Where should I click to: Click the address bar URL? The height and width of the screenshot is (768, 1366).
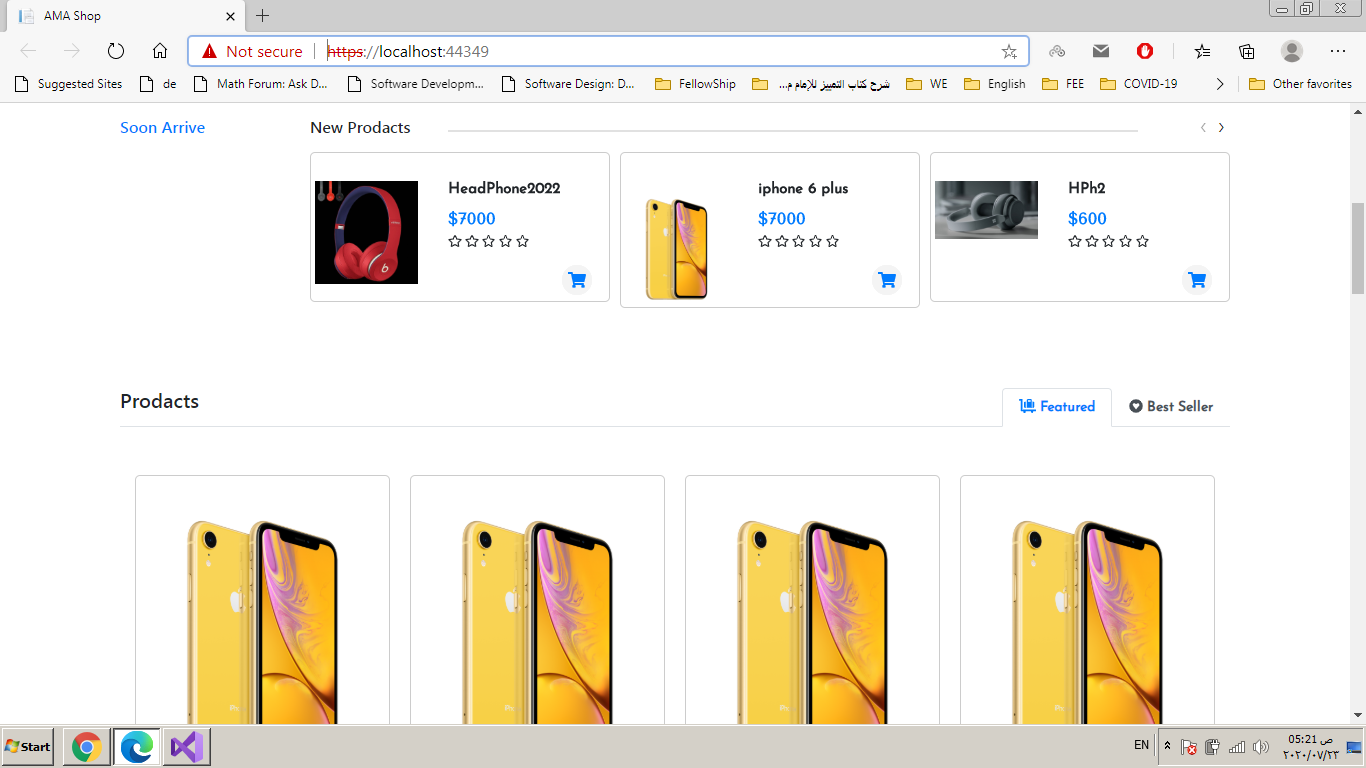pyautogui.click(x=408, y=51)
